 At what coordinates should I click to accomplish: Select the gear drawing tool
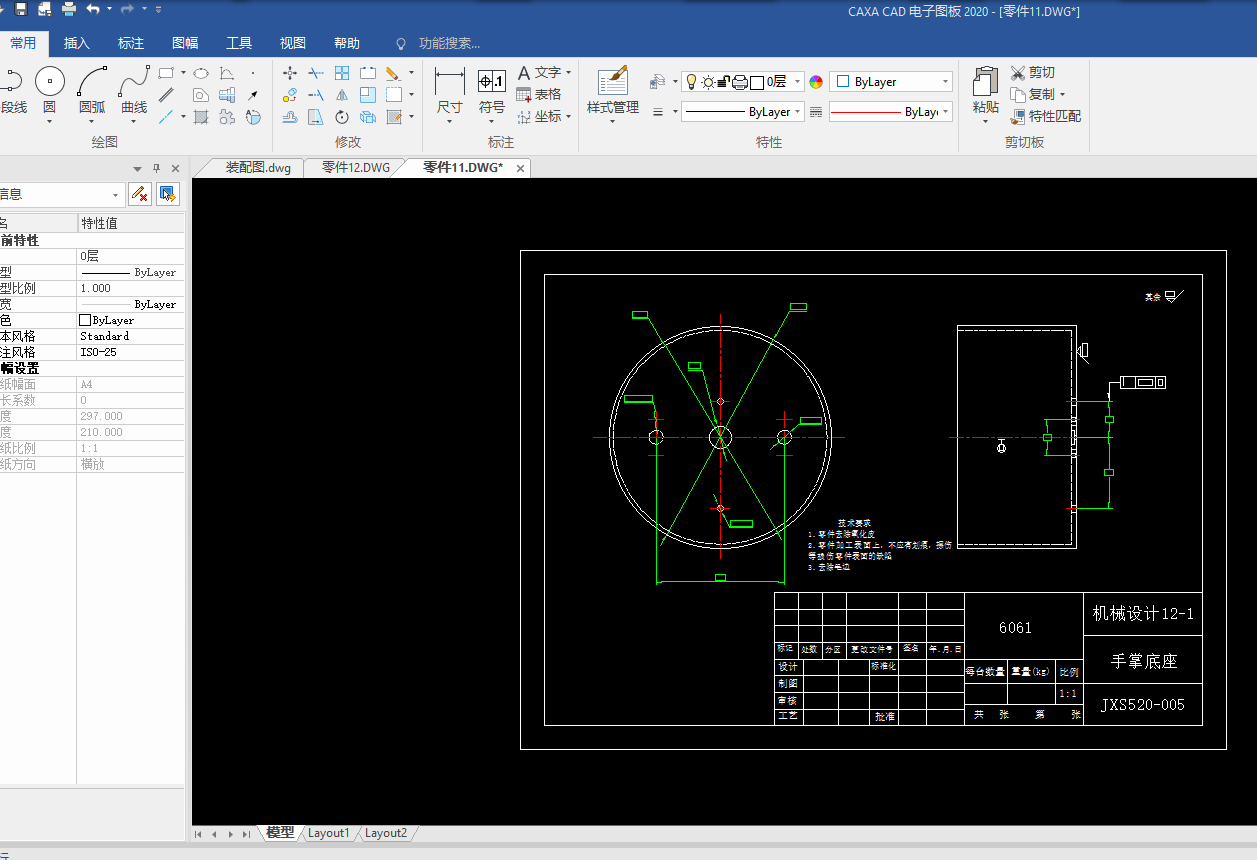pos(227,117)
